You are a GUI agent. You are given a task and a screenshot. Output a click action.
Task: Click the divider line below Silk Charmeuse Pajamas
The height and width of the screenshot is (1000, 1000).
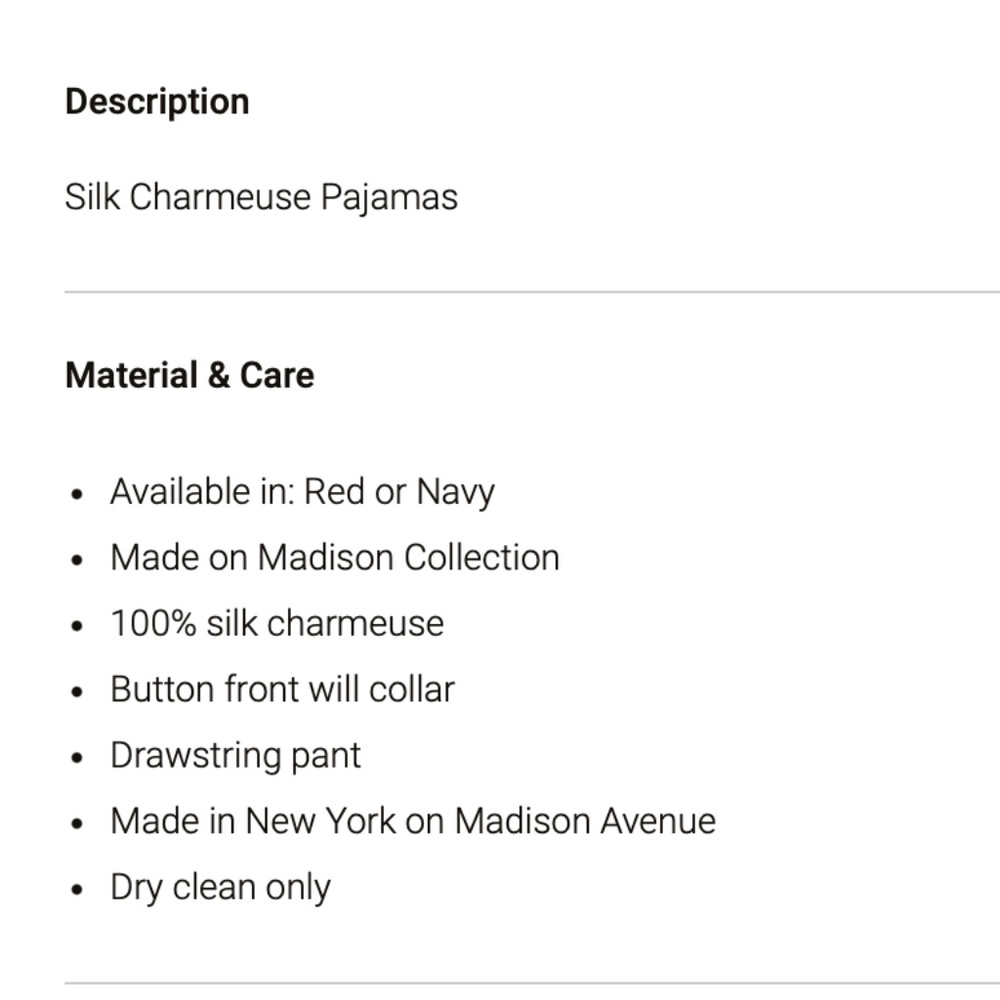(532, 292)
